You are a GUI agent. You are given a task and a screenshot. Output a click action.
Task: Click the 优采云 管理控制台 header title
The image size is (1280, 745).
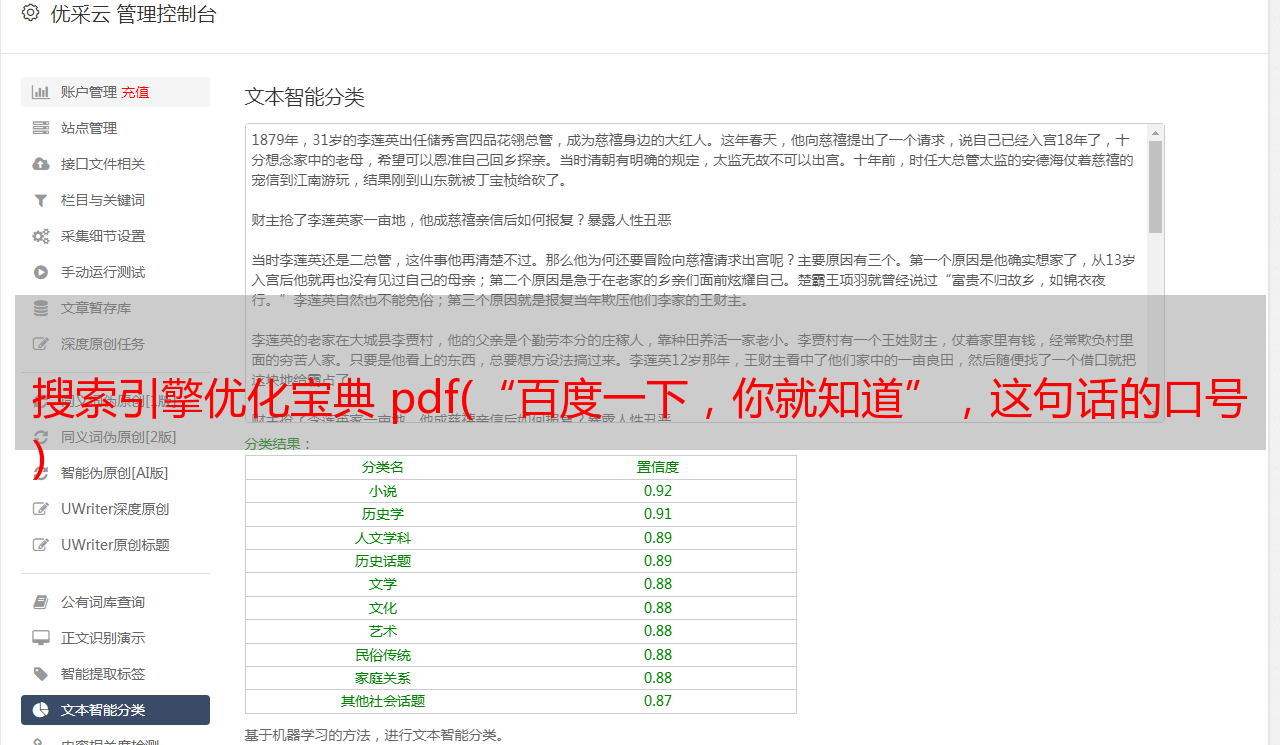(133, 14)
